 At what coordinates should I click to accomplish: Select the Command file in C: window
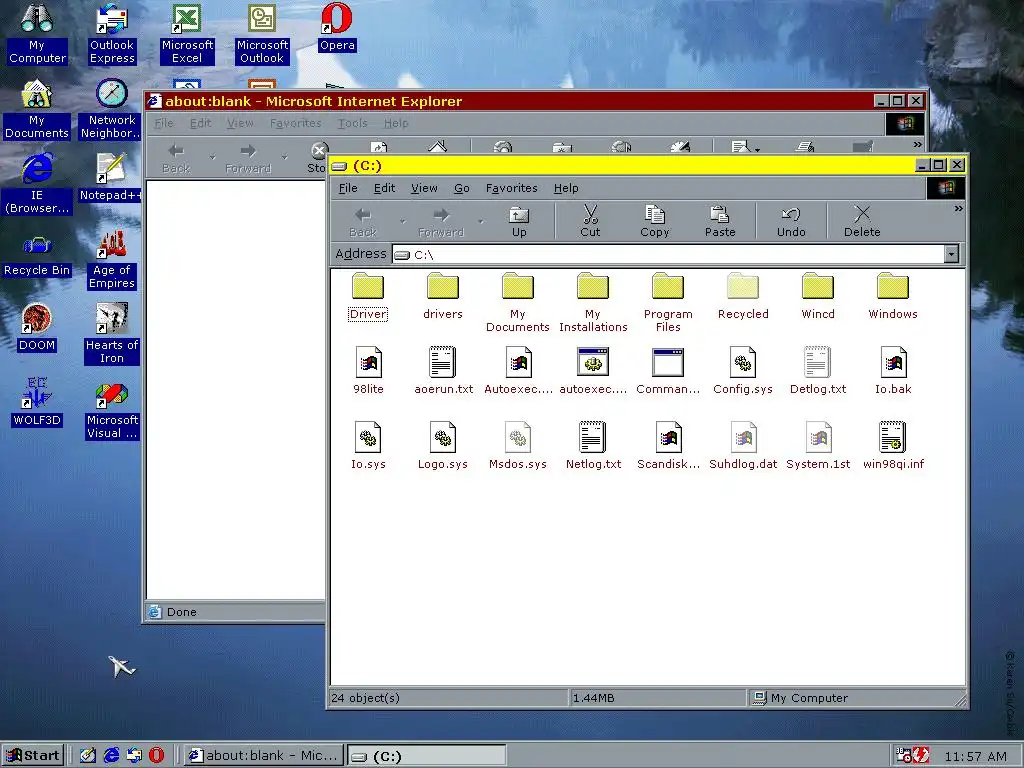(668, 371)
